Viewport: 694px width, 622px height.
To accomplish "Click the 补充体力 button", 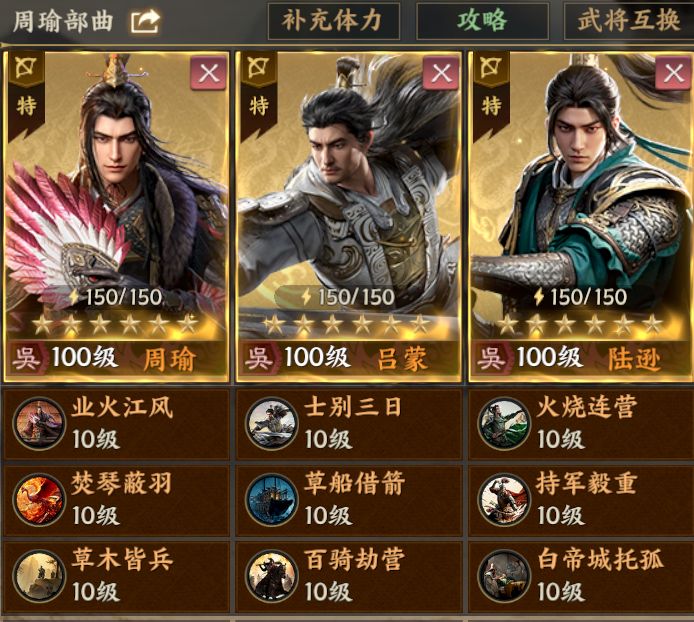I will (334, 20).
